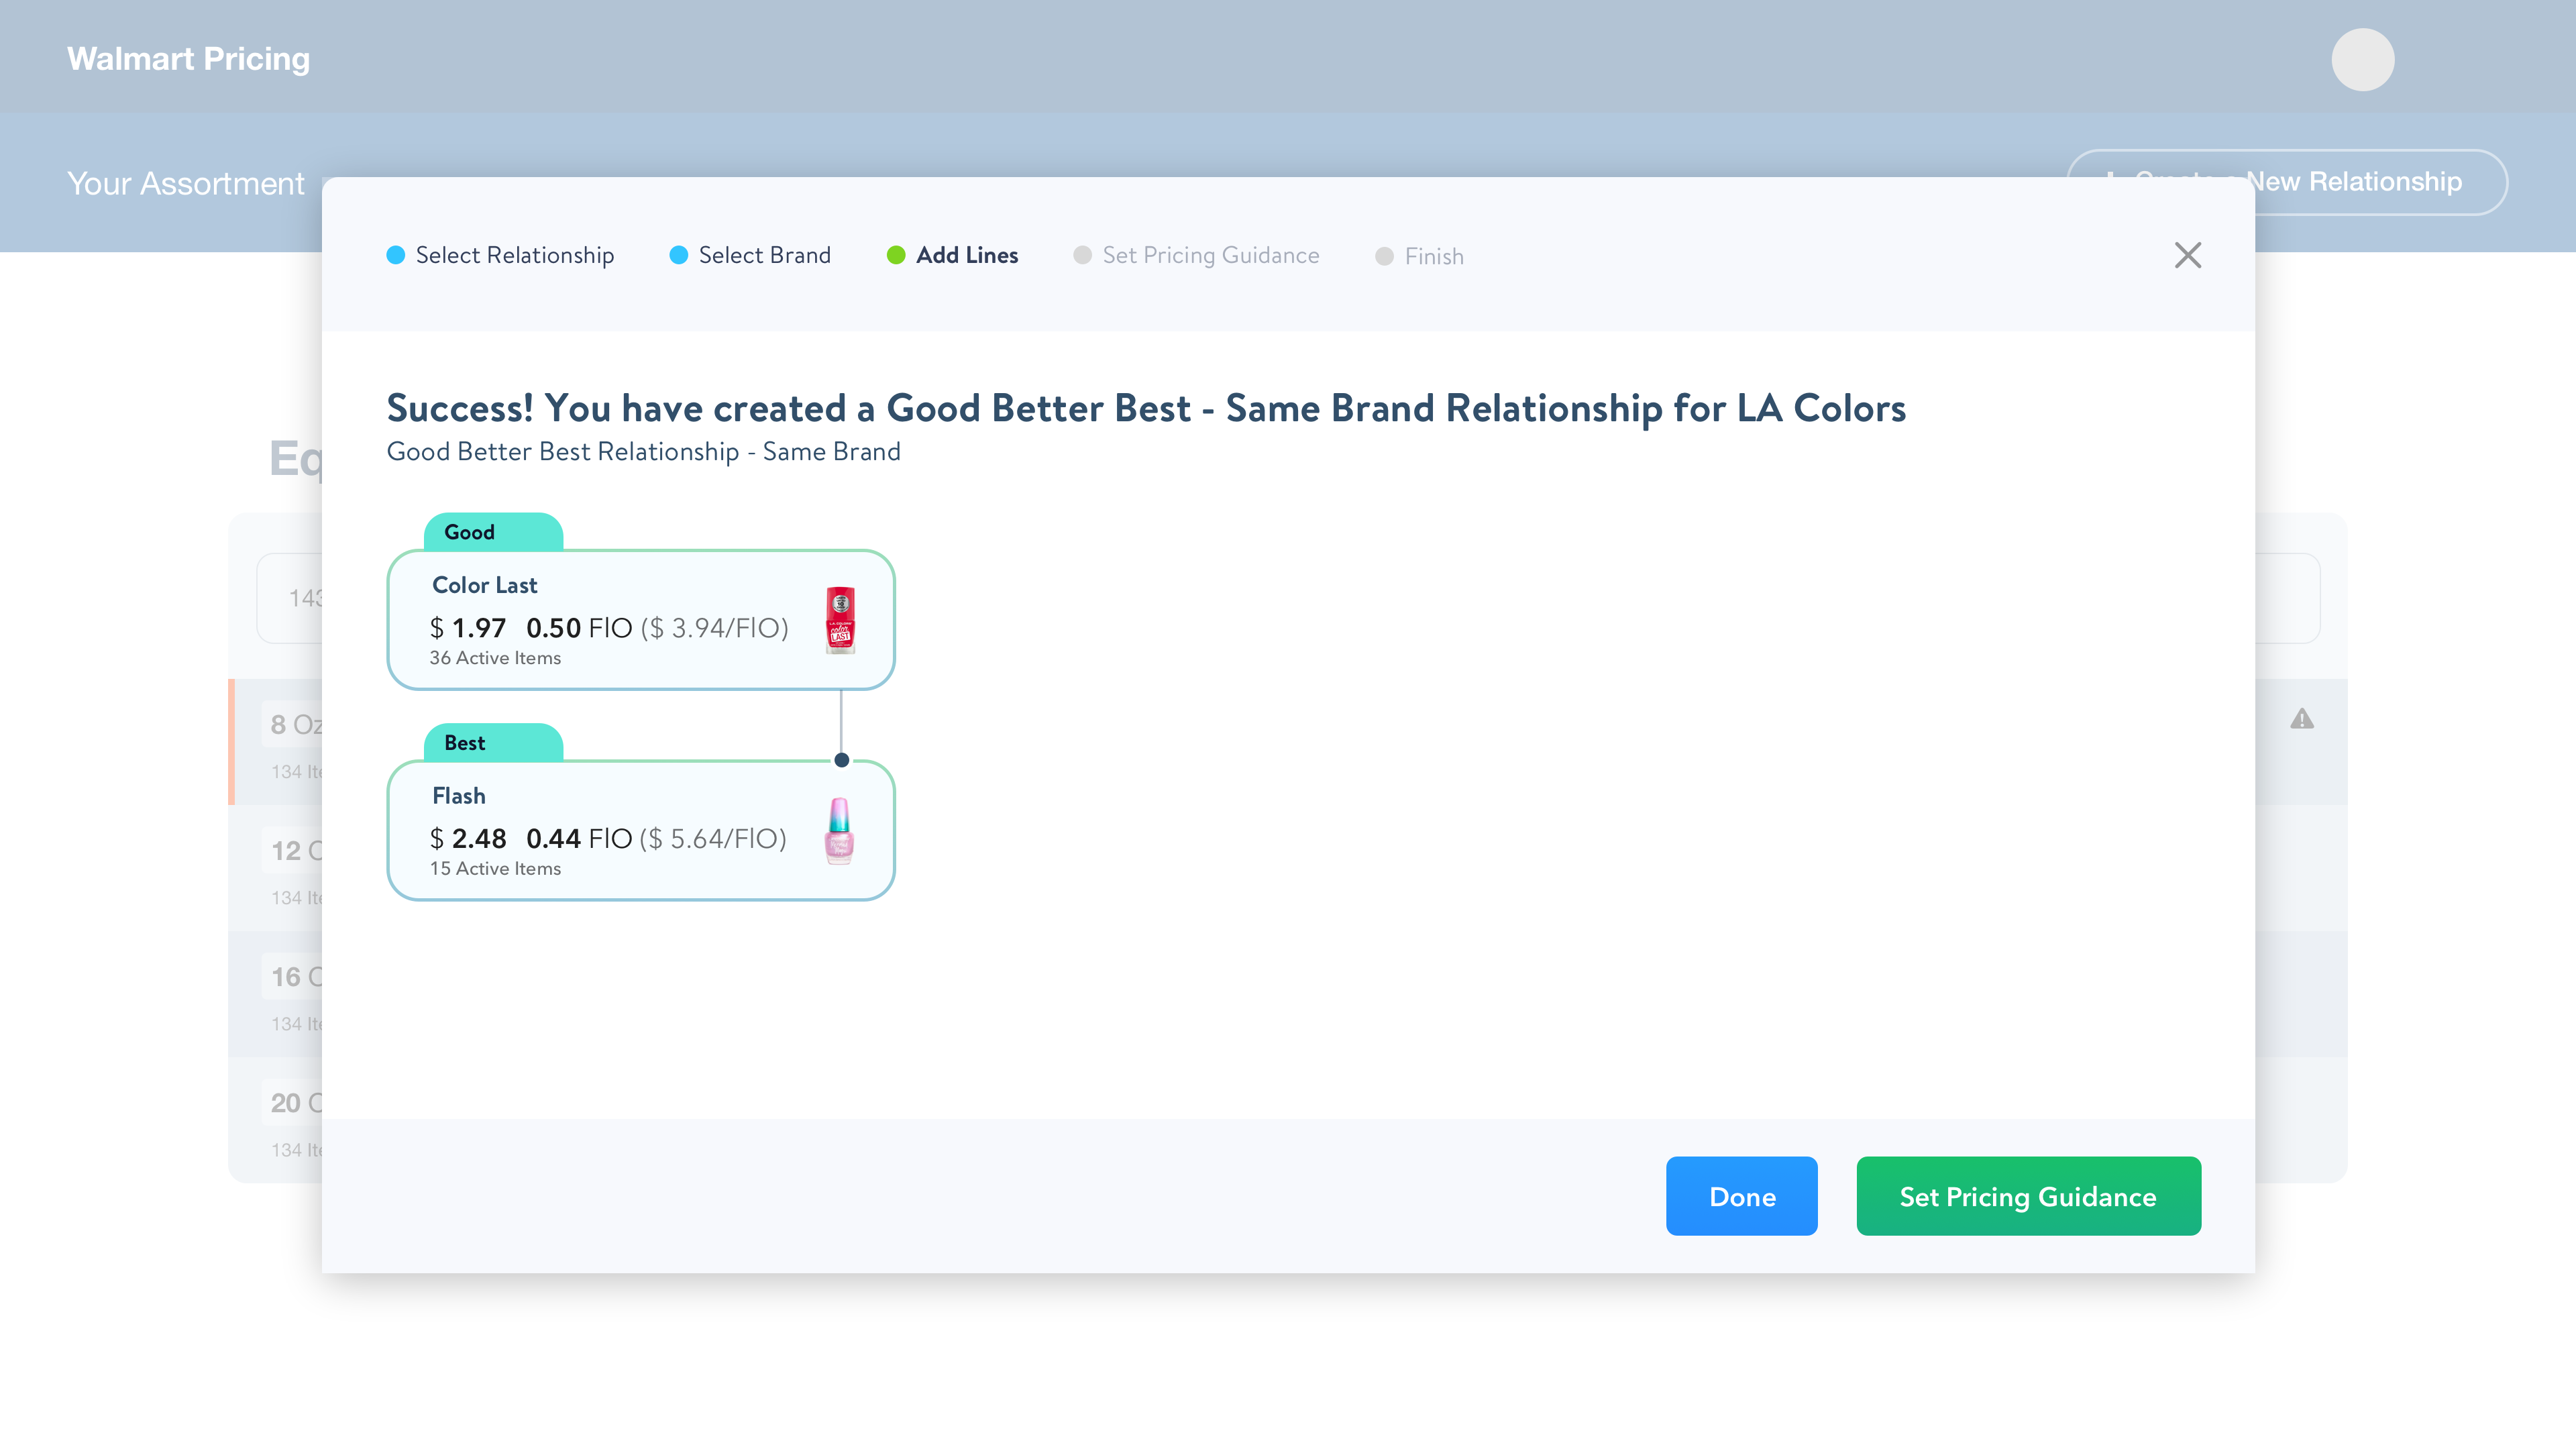Open the Color Last product line card

[x=641, y=620]
